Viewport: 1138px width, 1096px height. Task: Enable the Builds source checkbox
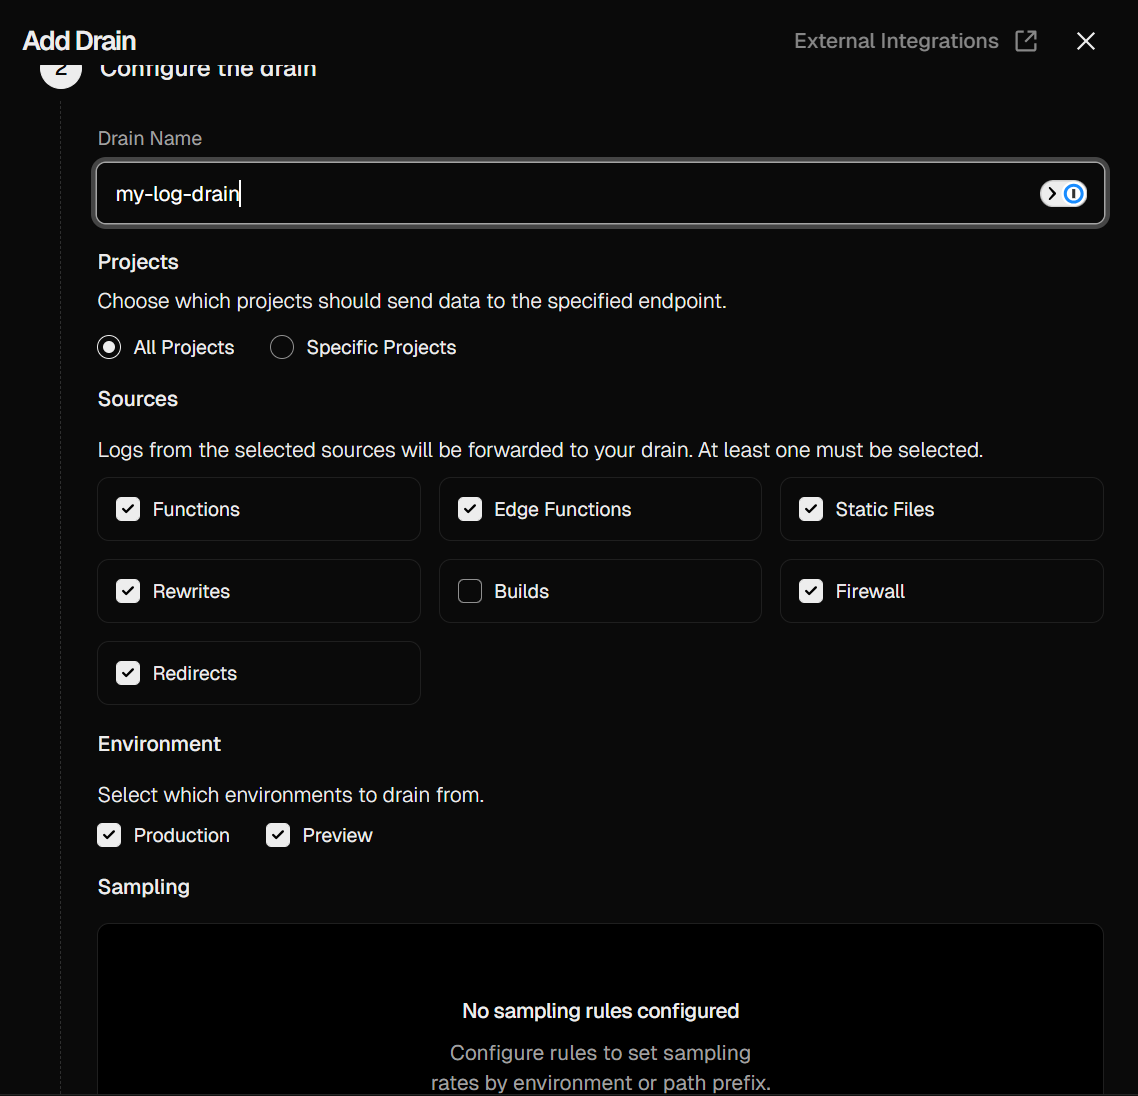point(470,591)
